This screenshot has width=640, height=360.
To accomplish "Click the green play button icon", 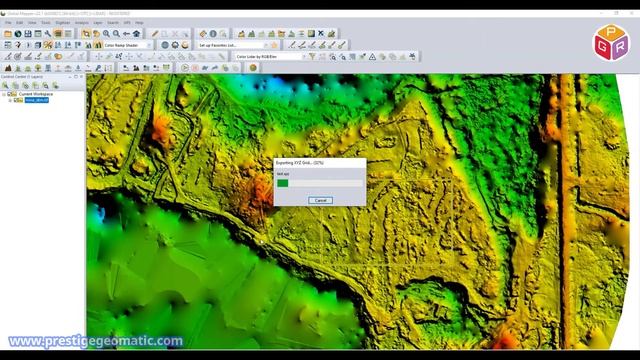I will pyautogui.click(x=185, y=68).
